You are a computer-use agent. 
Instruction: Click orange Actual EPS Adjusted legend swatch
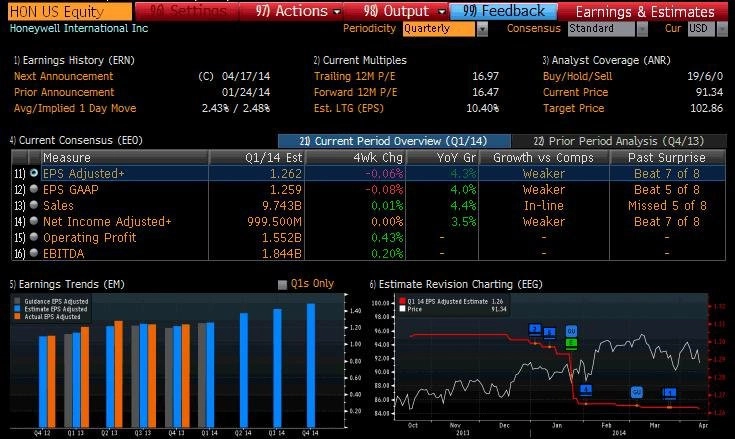tap(17, 316)
